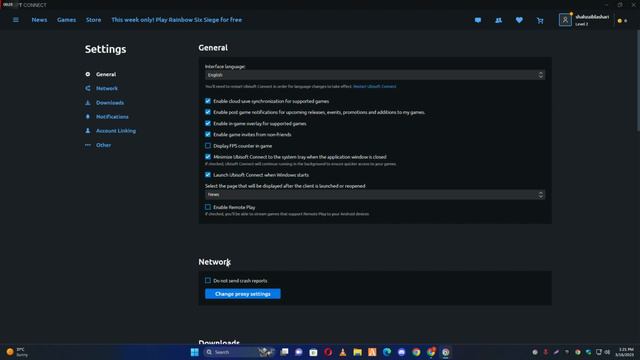Click the gear icon beside General

[x=88, y=74]
